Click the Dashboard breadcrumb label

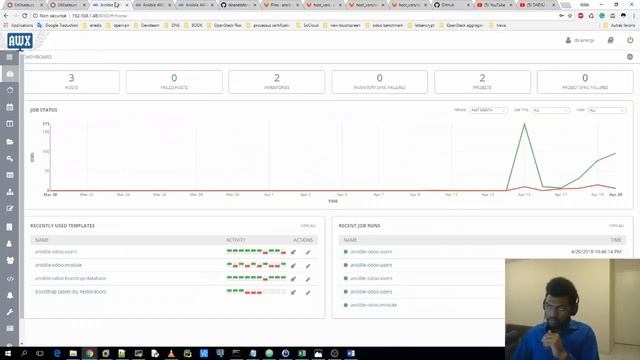[x=38, y=57]
